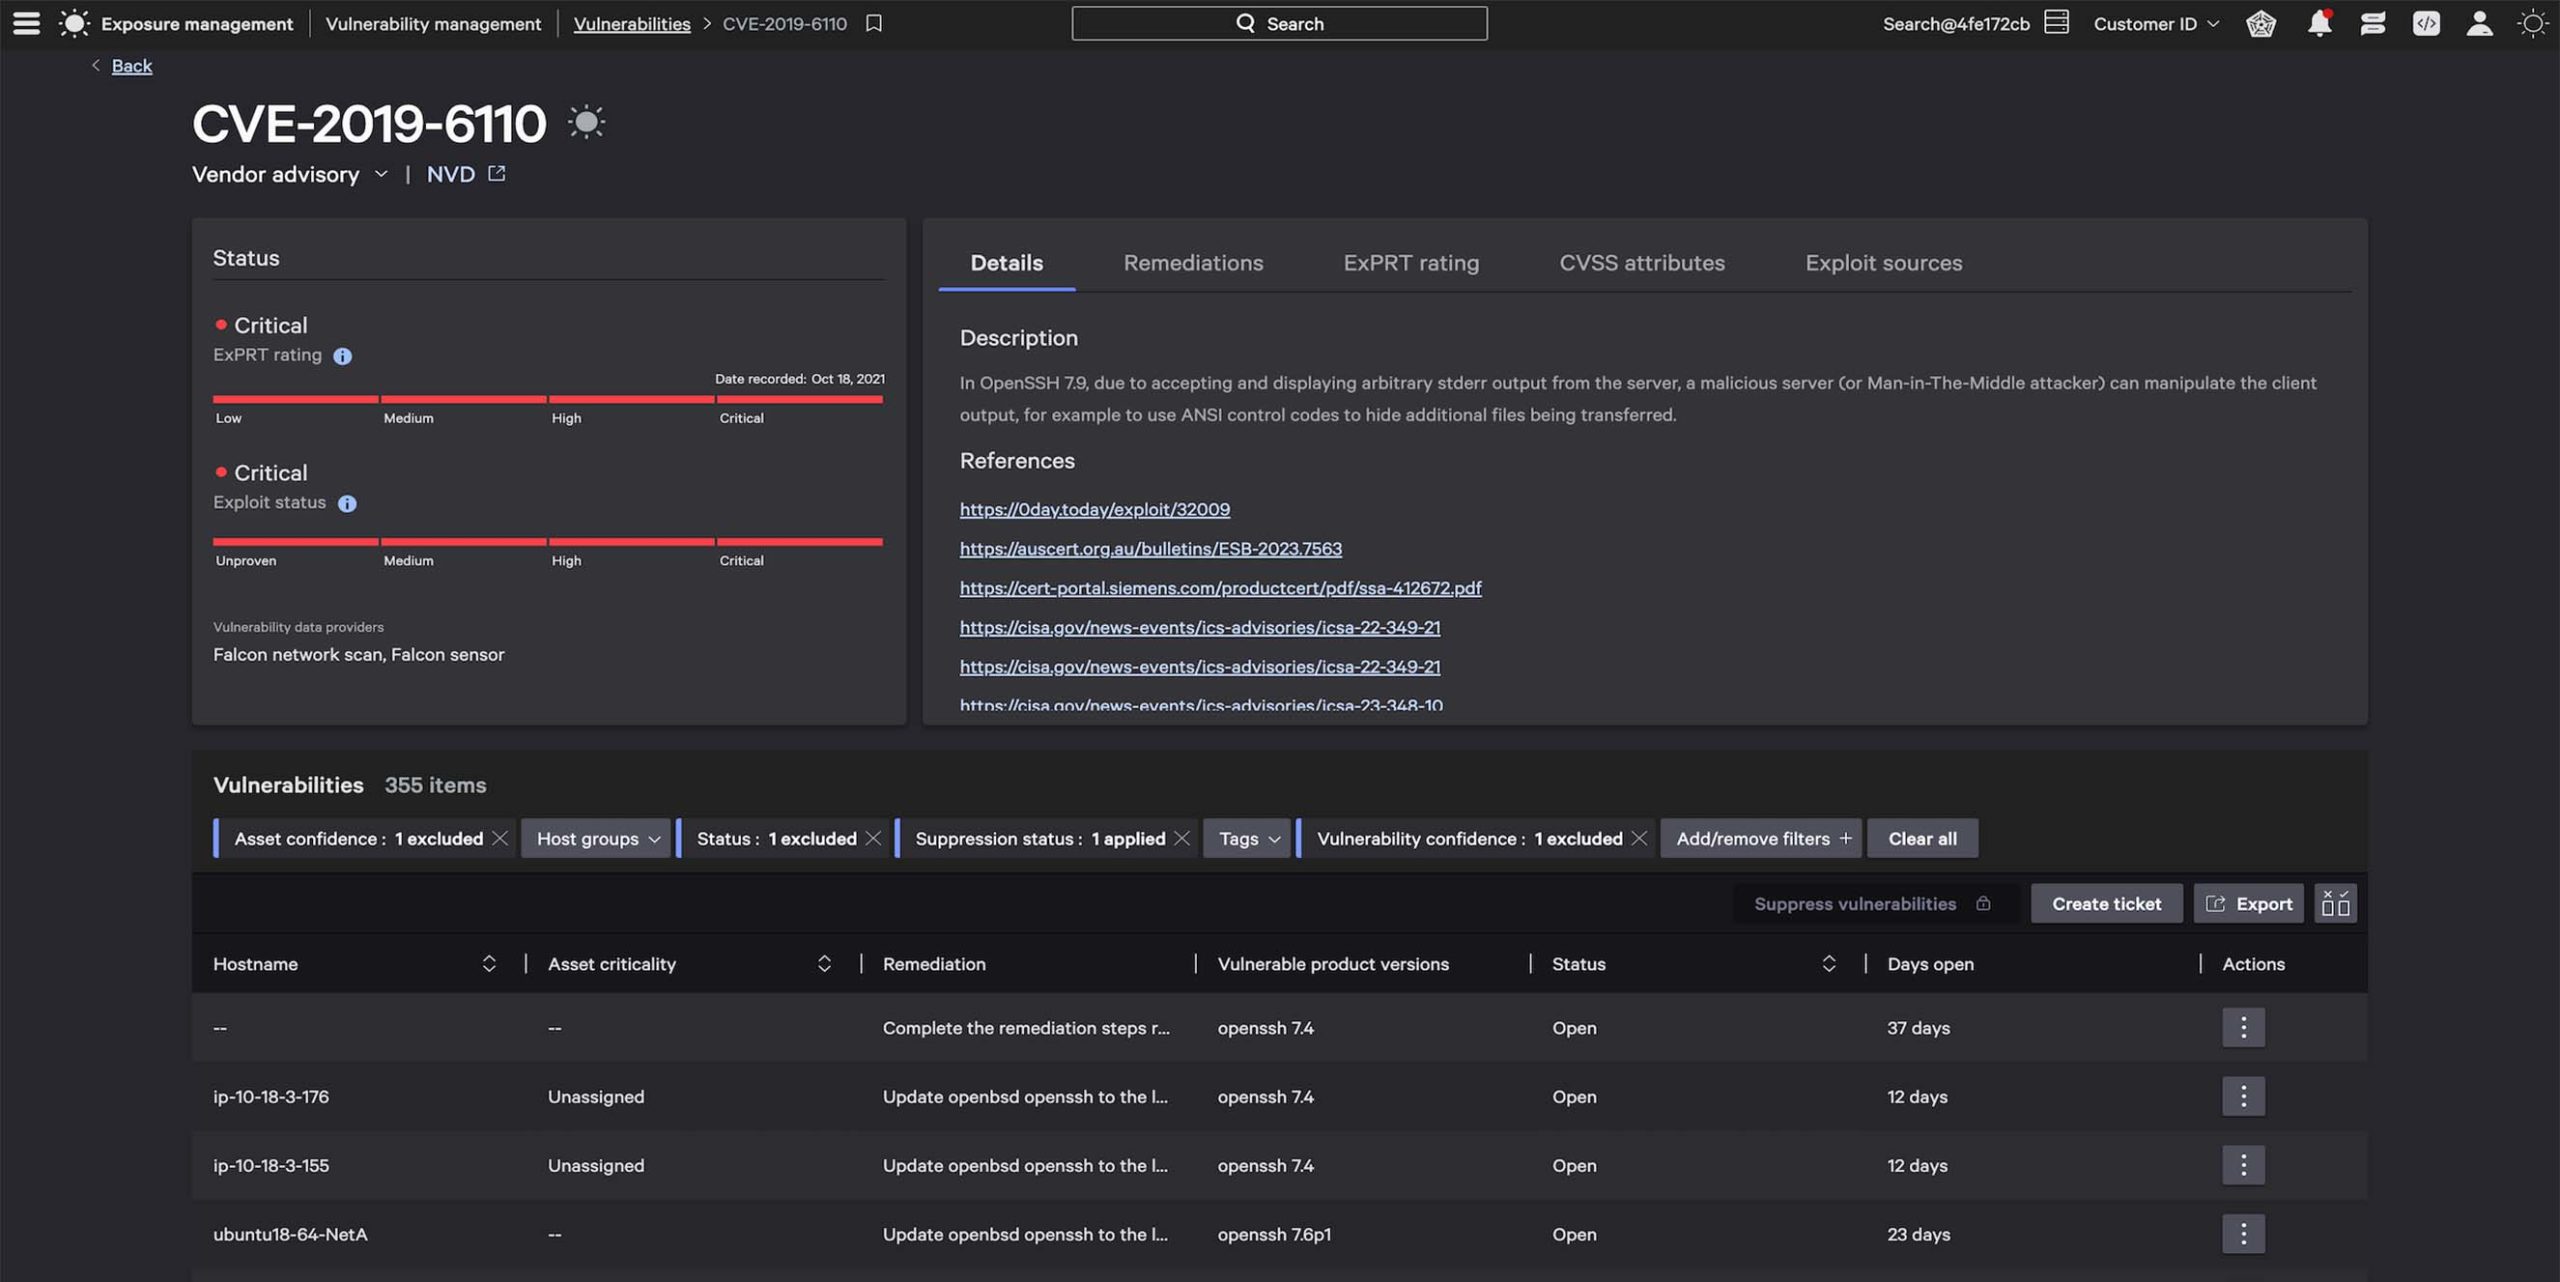This screenshot has width=2560, height=1282.
Task: Expand the Tags filter dropdown
Action: [1248, 838]
